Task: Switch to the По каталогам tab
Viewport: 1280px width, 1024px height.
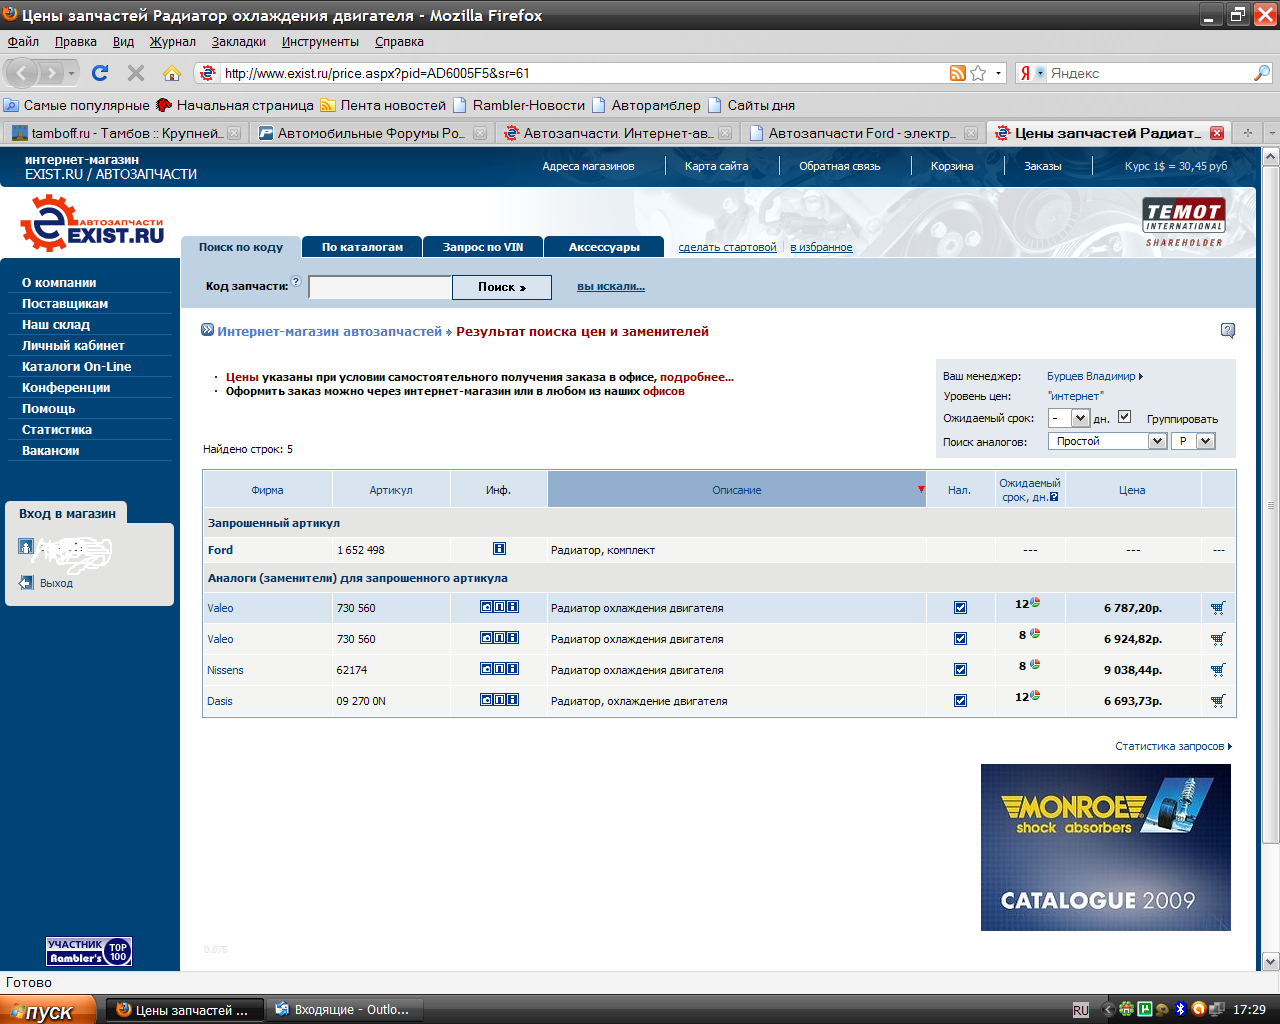Action: [362, 247]
